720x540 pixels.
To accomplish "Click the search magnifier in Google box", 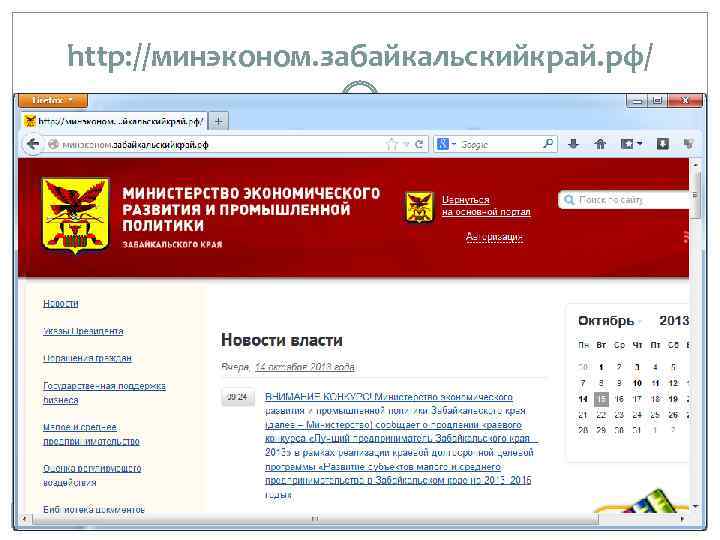I will coord(548,144).
